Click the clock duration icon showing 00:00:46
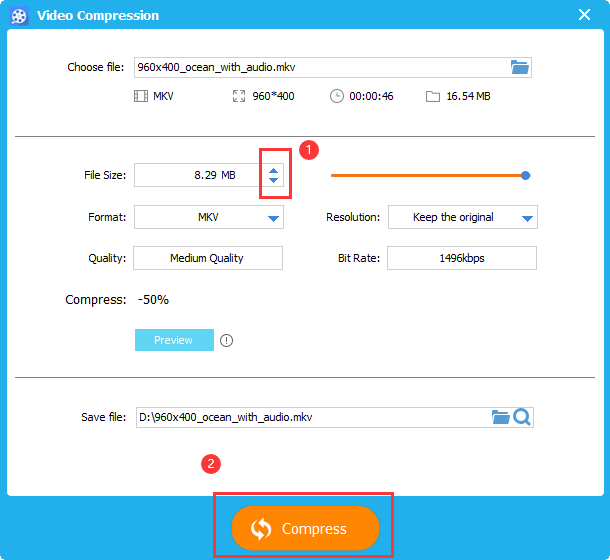This screenshot has height=560, width=610. [337, 96]
